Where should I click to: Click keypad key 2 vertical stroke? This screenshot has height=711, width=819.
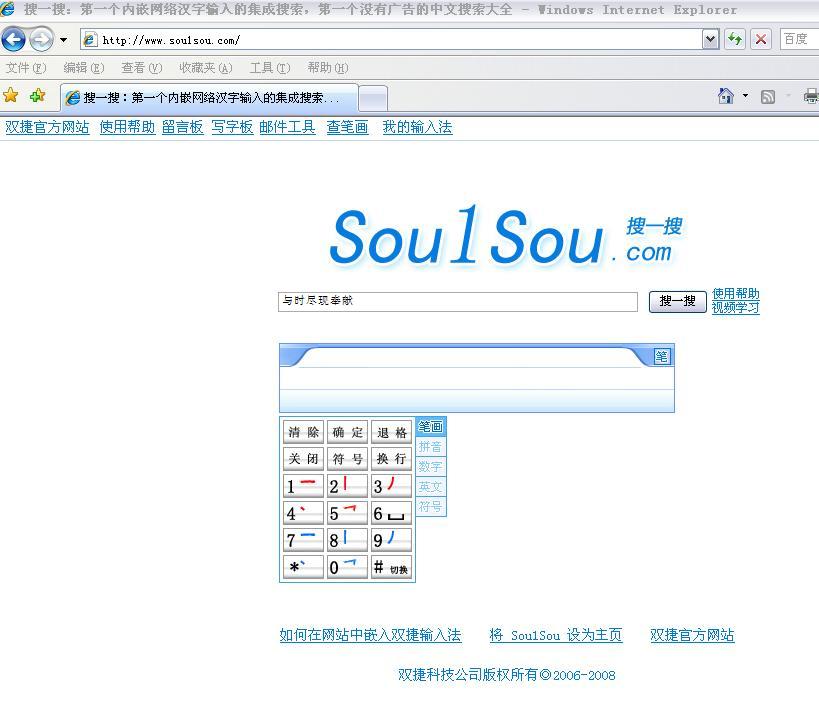[347, 486]
